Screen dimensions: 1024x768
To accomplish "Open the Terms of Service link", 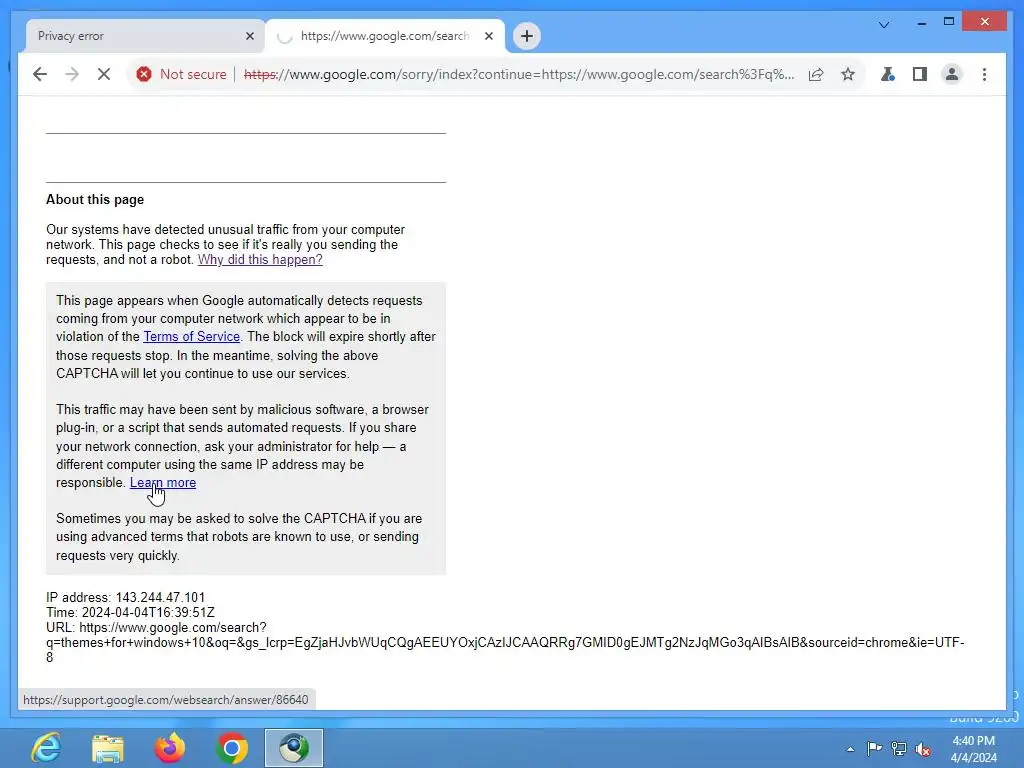I will 191,336.
